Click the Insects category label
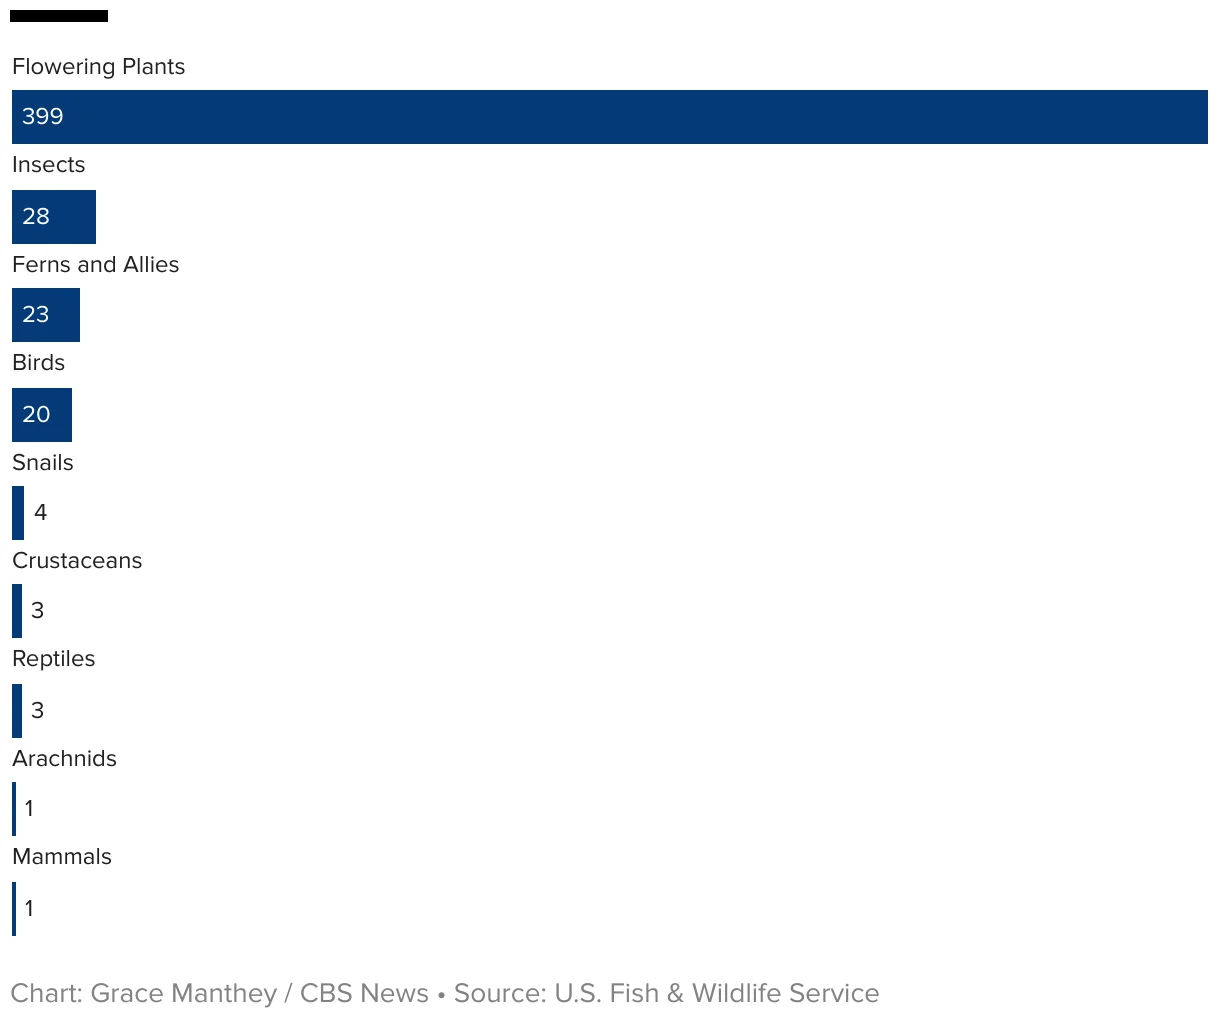 (49, 165)
